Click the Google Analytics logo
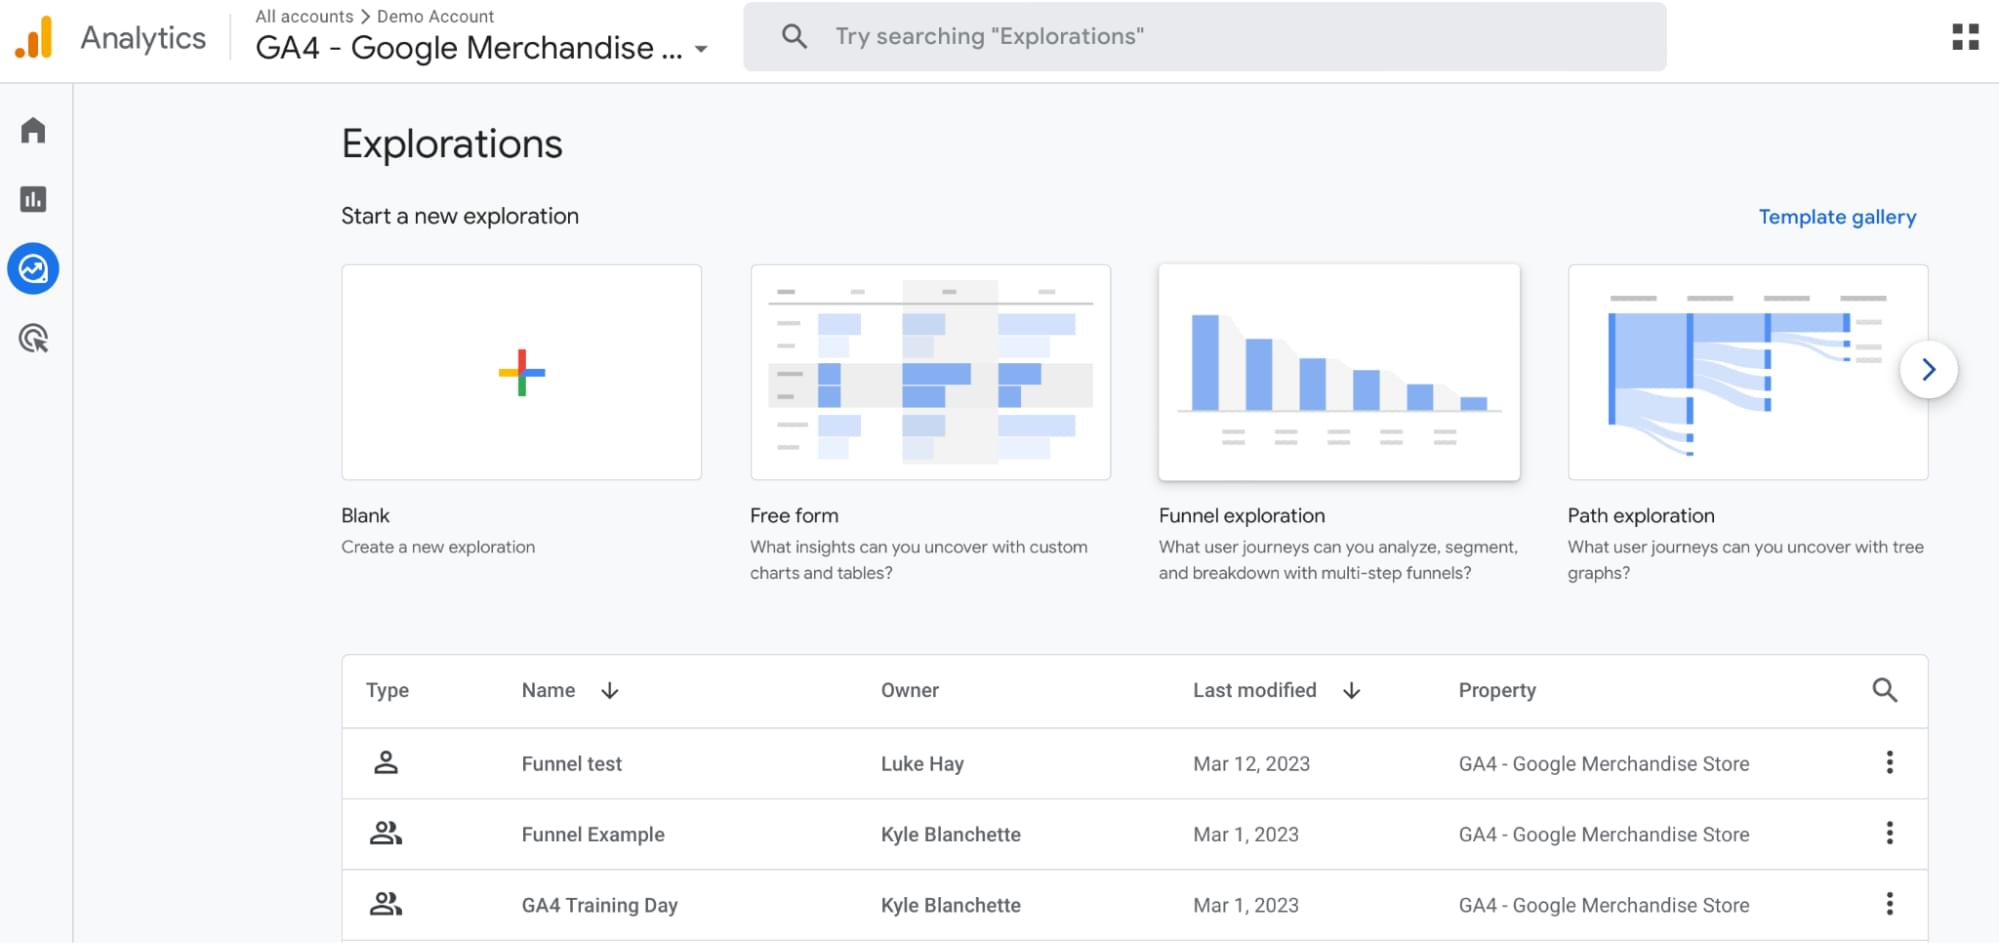1999x943 pixels. [34, 38]
